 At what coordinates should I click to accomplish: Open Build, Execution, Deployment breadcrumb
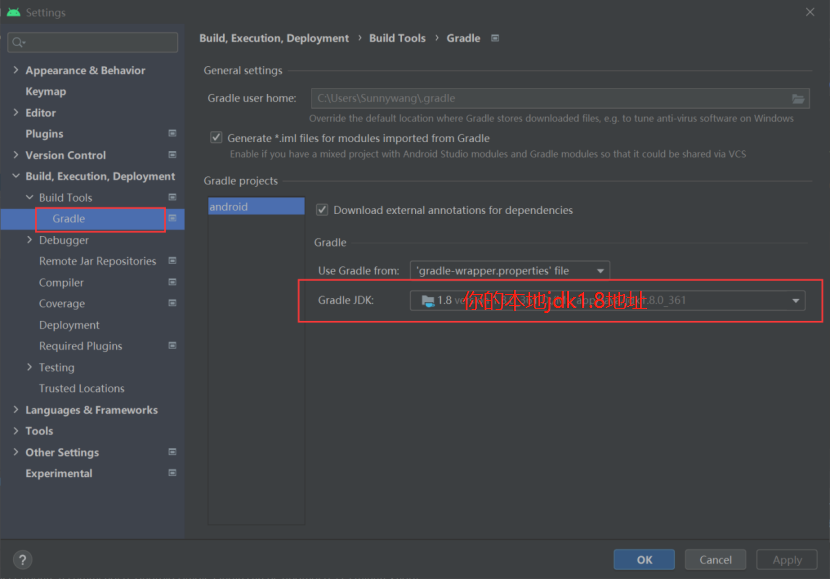pos(273,38)
